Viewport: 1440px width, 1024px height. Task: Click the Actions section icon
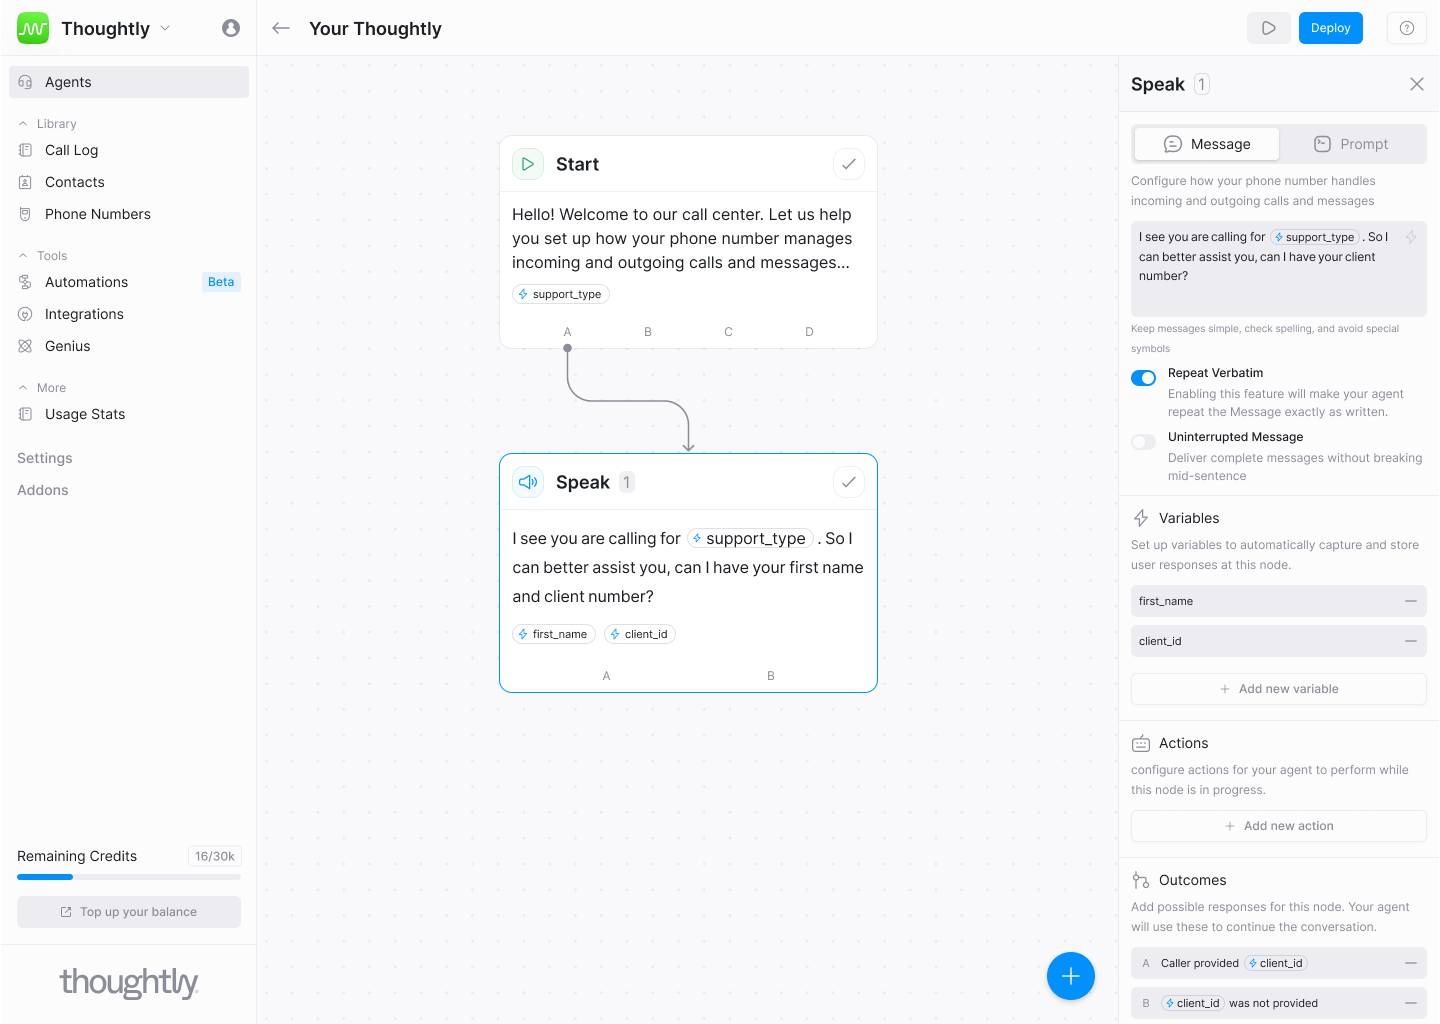[x=1141, y=743]
